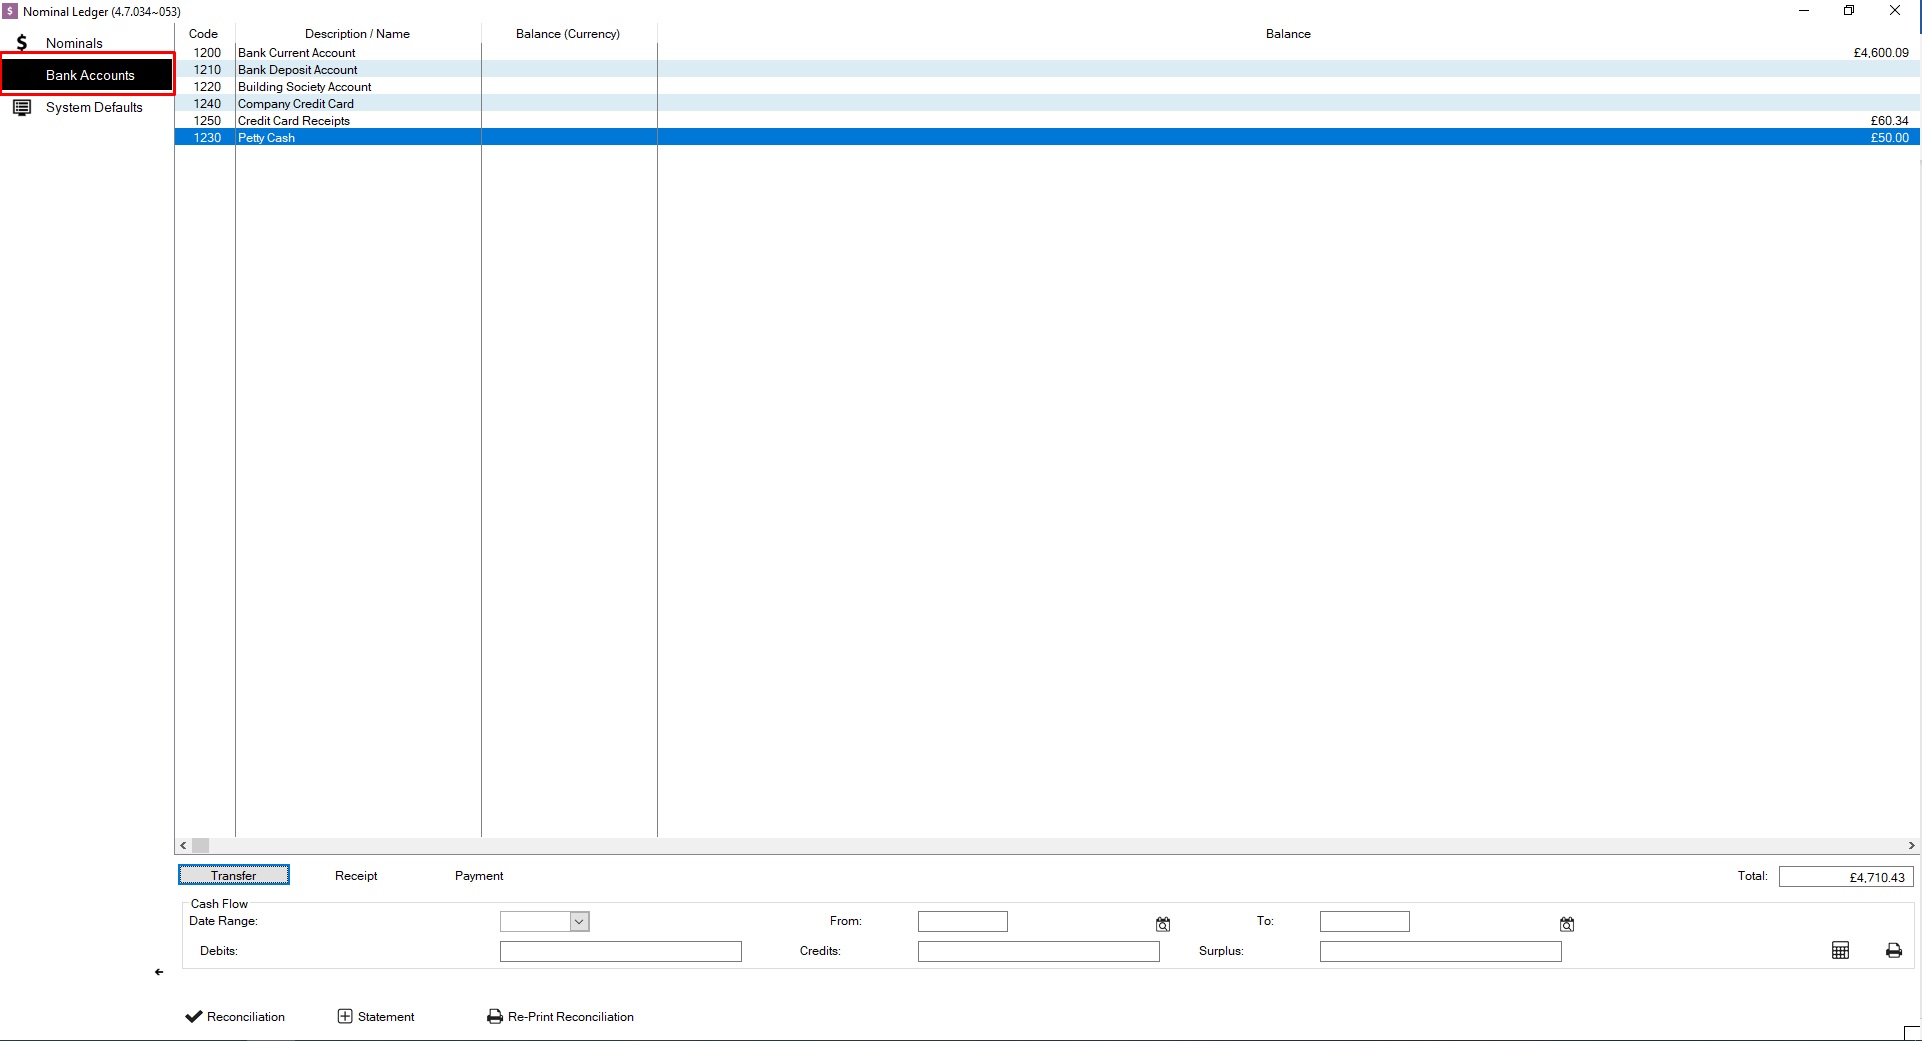This screenshot has width=1922, height=1041.
Task: Click code 1200 in the list
Action: (207, 52)
